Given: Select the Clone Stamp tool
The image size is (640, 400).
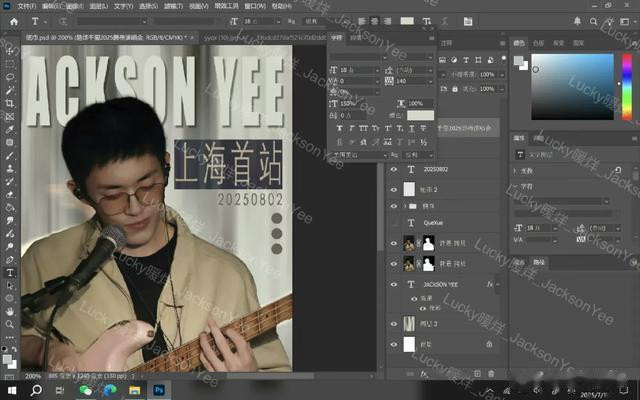Looking at the screenshot, I should 9,169.
